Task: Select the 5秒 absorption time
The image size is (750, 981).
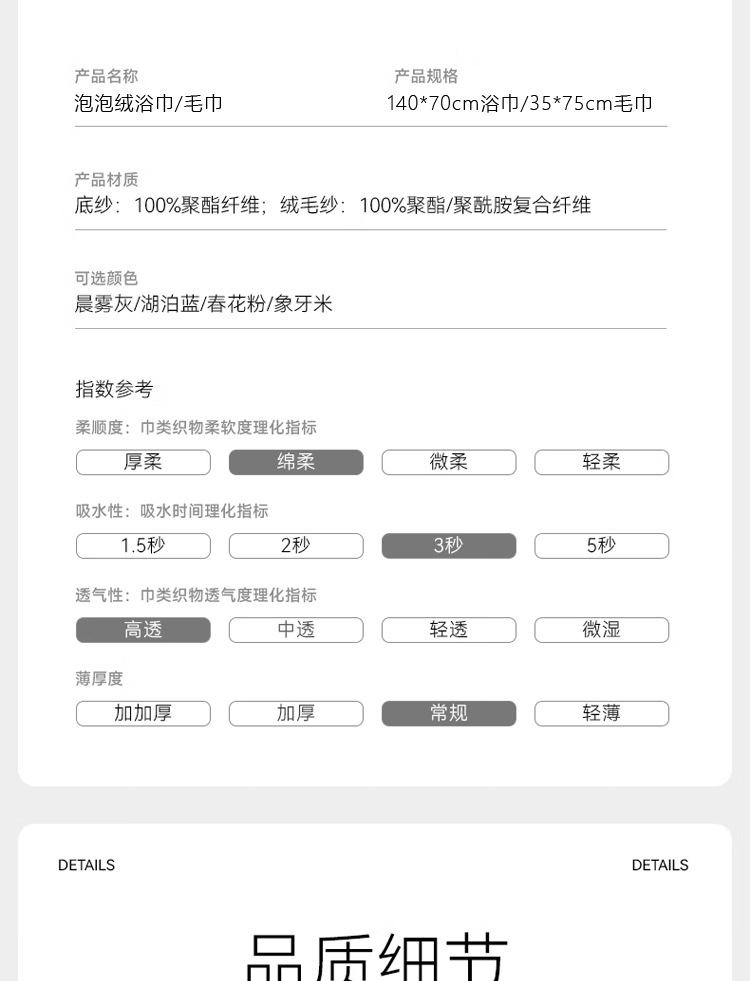Action: [x=601, y=546]
